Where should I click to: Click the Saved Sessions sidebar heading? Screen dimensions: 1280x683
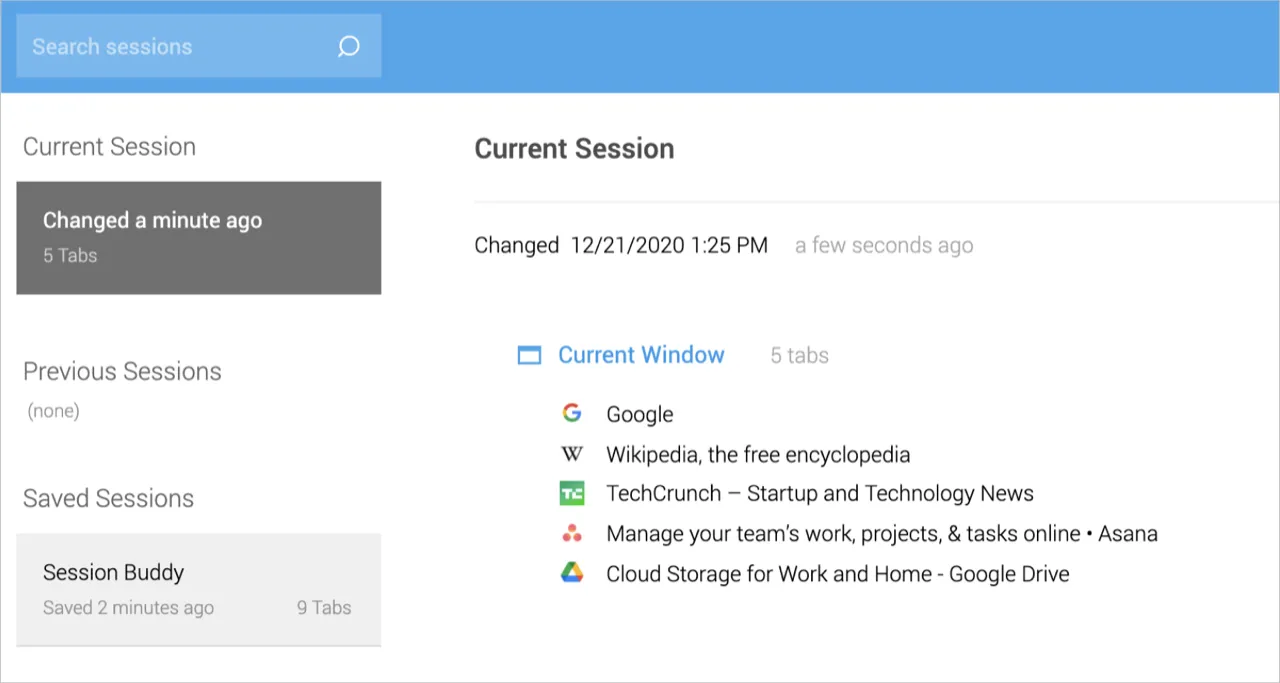pyautogui.click(x=108, y=498)
